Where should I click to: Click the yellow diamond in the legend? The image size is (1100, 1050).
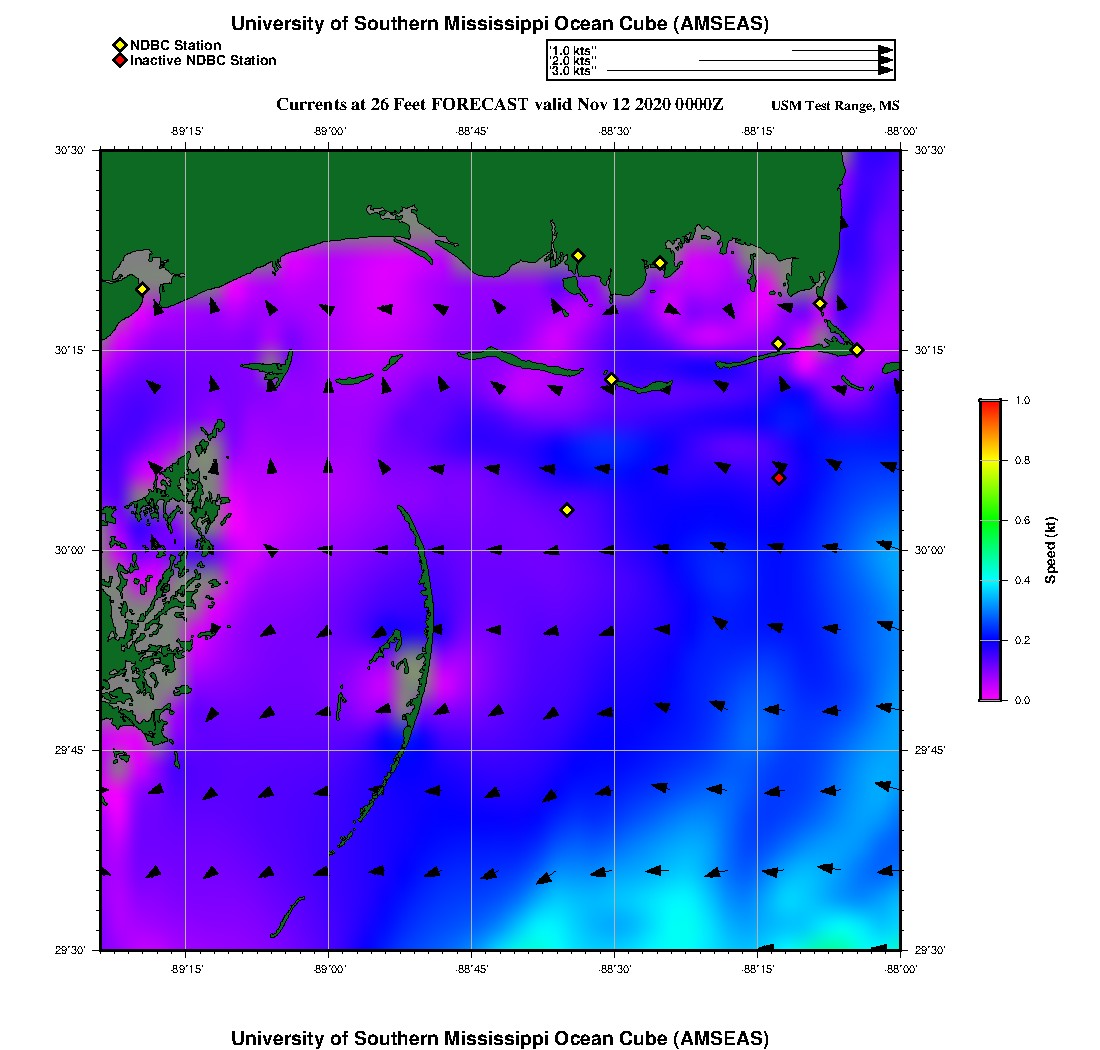pyautogui.click(x=119, y=45)
